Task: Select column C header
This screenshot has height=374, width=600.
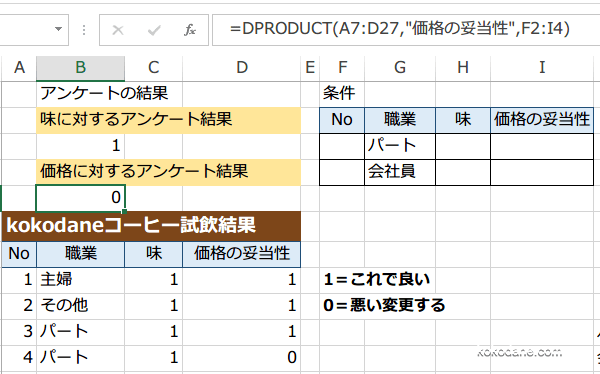Action: (x=153, y=68)
